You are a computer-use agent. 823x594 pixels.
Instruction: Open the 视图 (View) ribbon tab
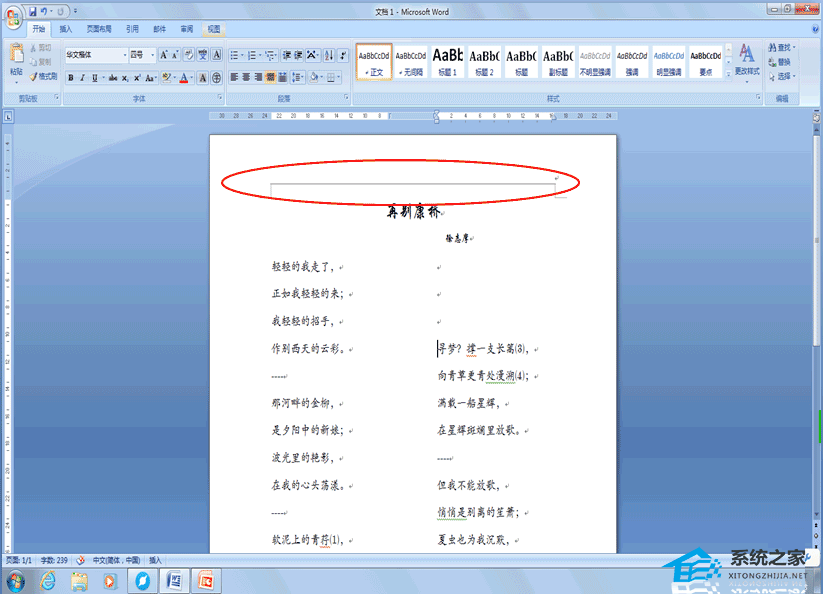(214, 29)
